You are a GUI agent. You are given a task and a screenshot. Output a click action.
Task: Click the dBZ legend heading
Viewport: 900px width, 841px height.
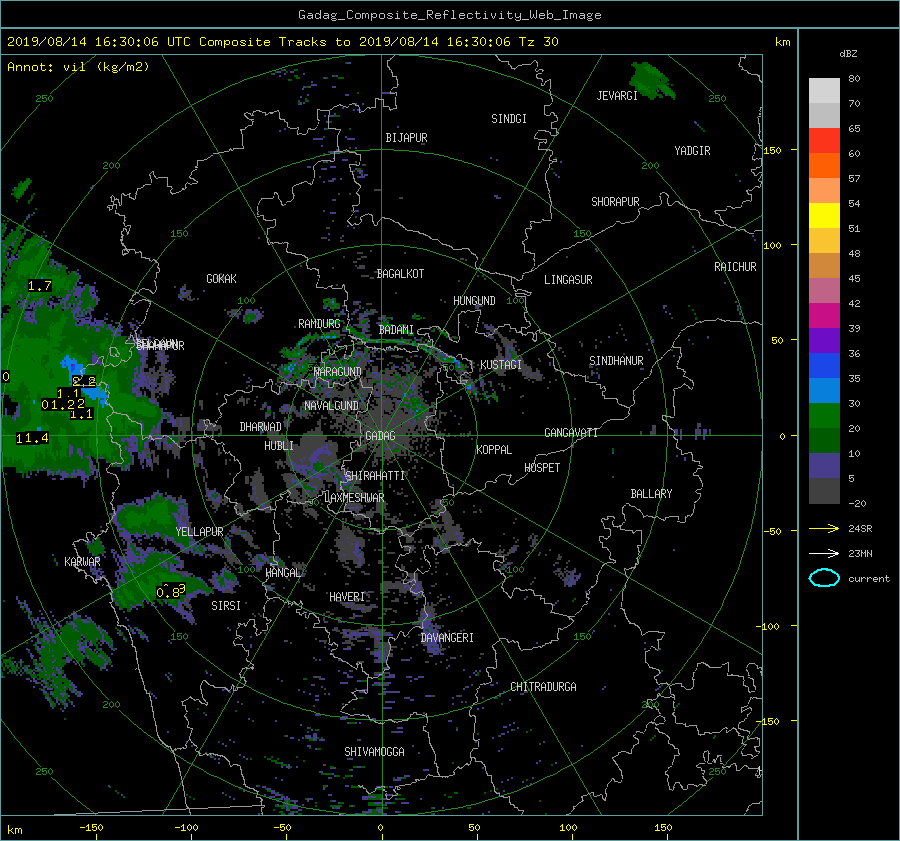tap(848, 54)
